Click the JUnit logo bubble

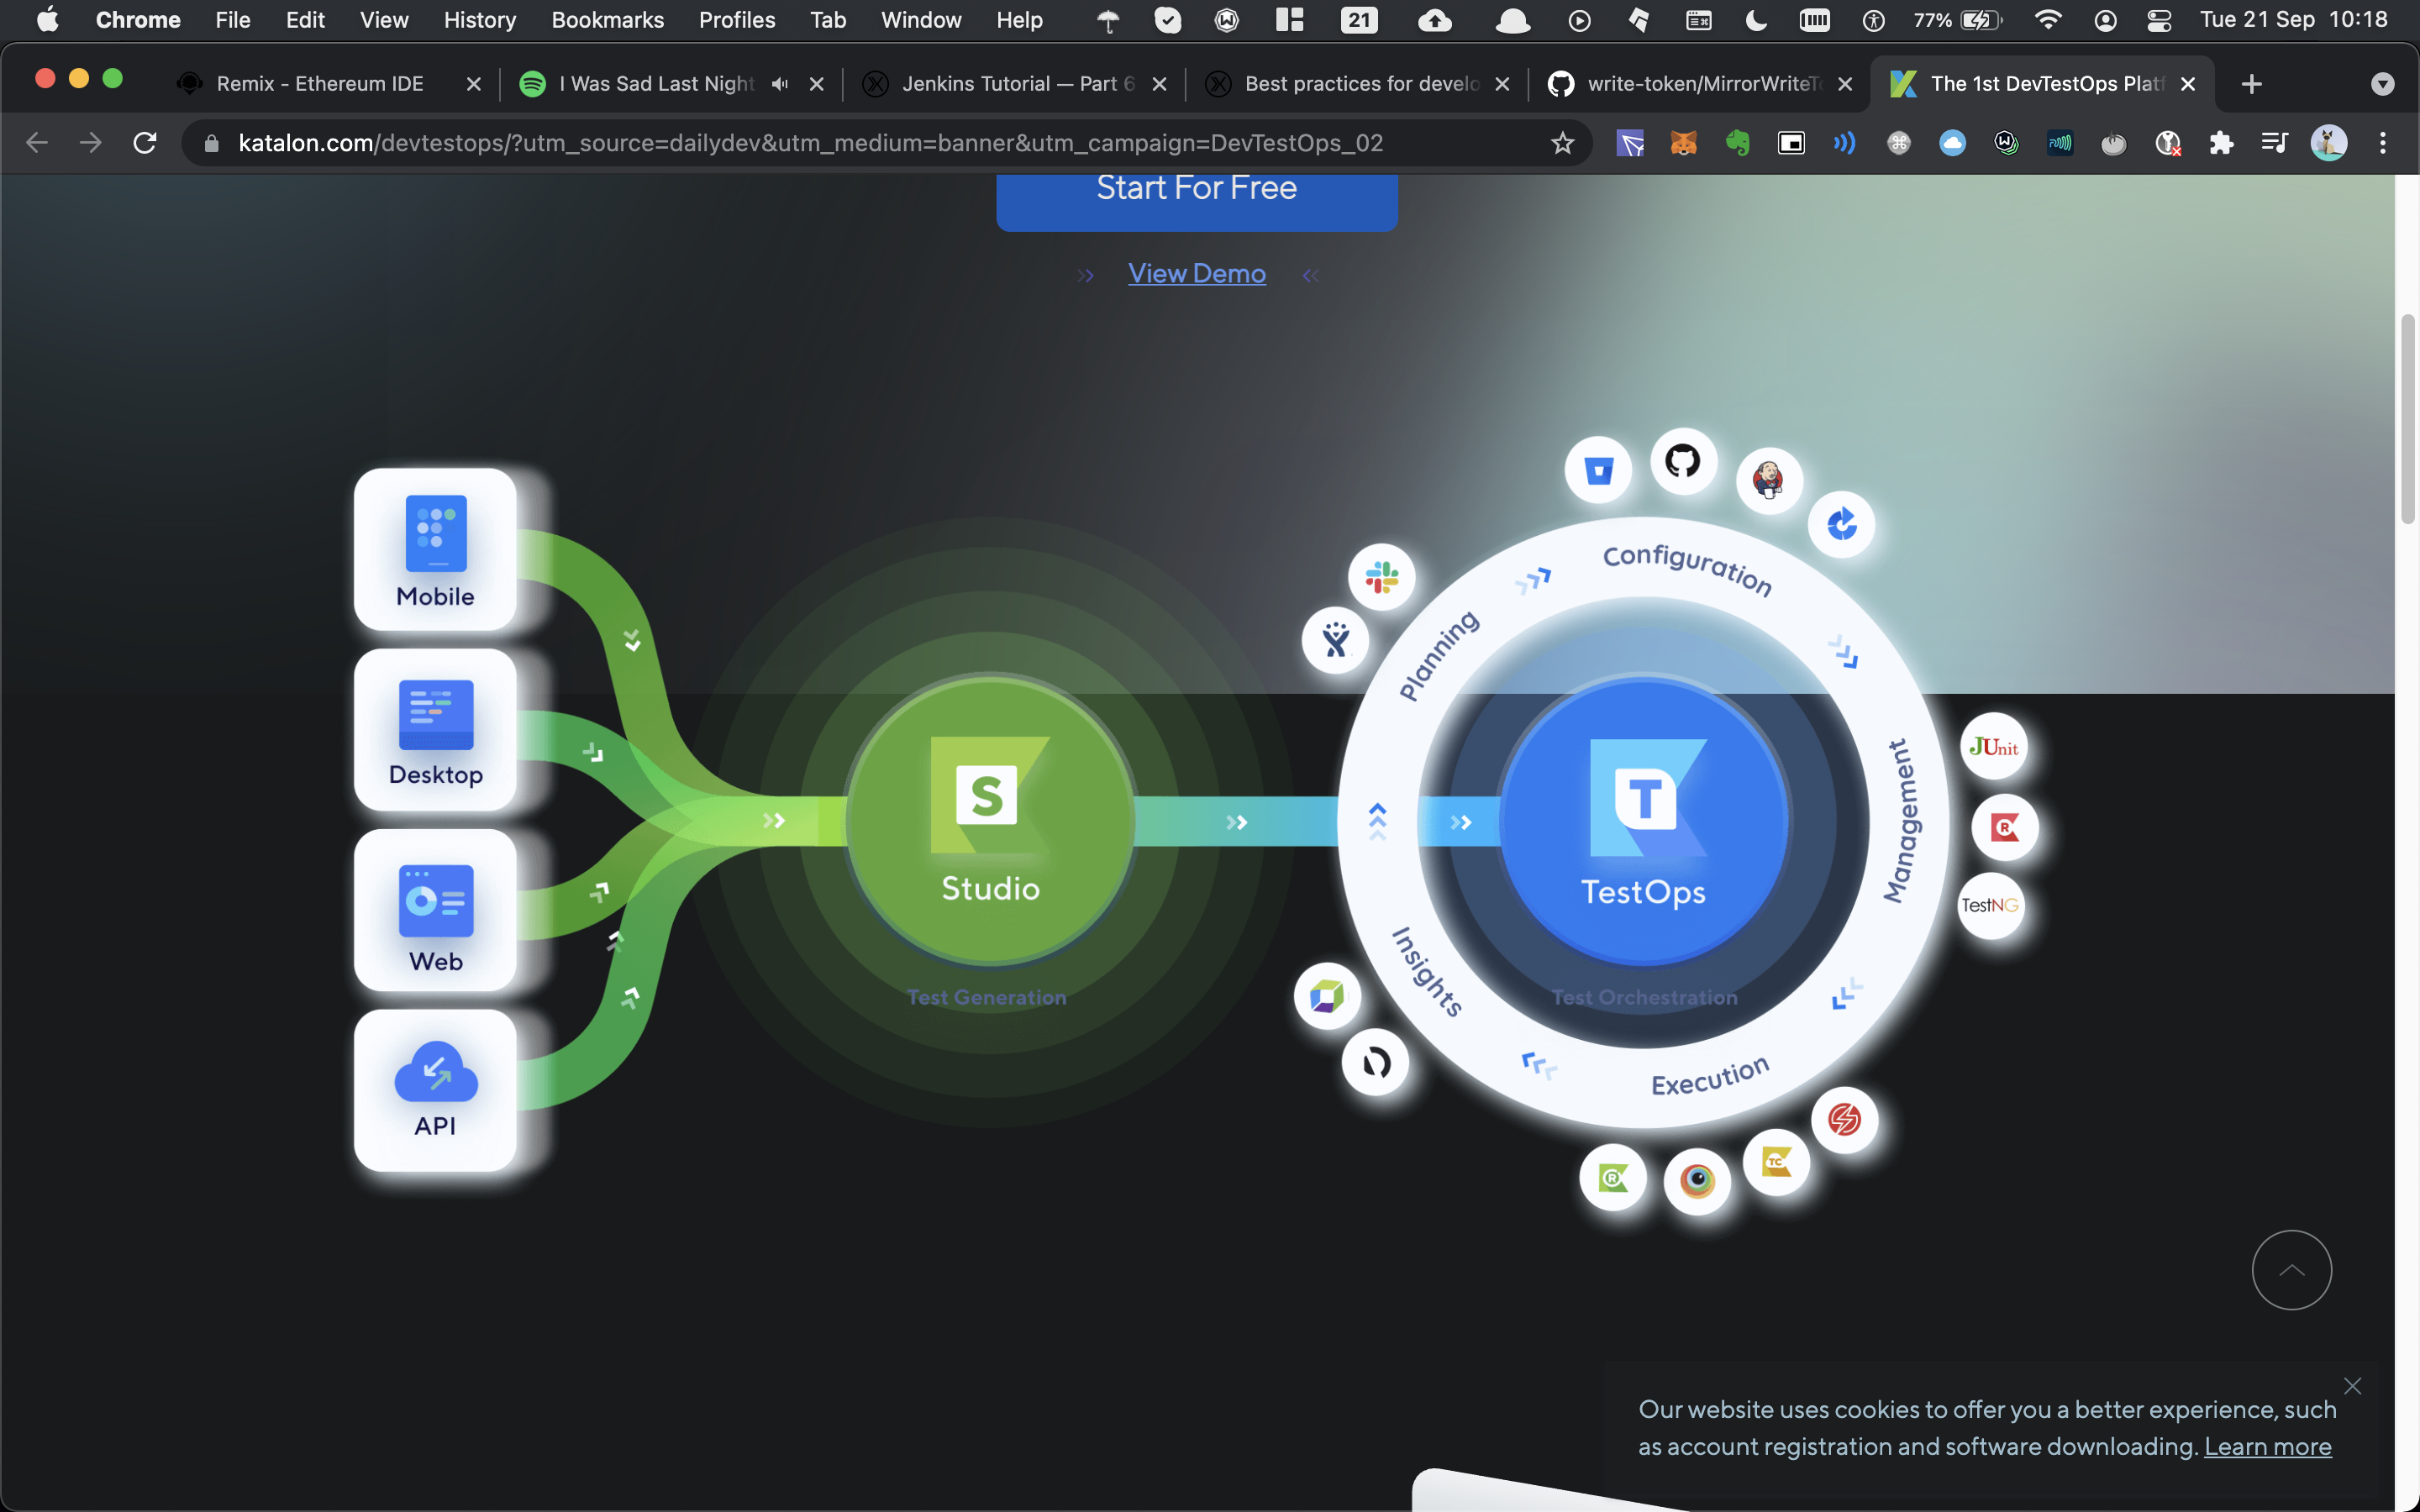click(1993, 747)
